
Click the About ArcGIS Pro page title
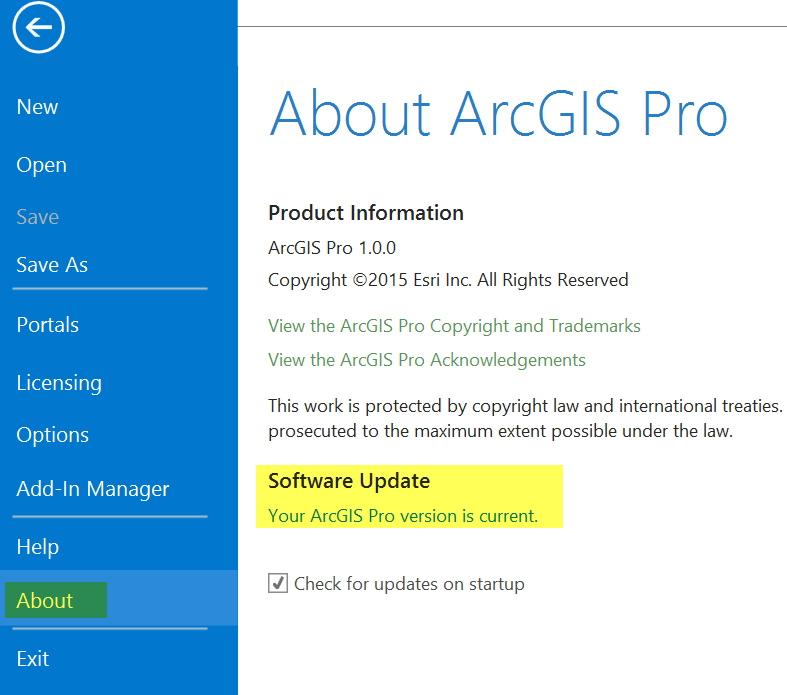[x=498, y=112]
